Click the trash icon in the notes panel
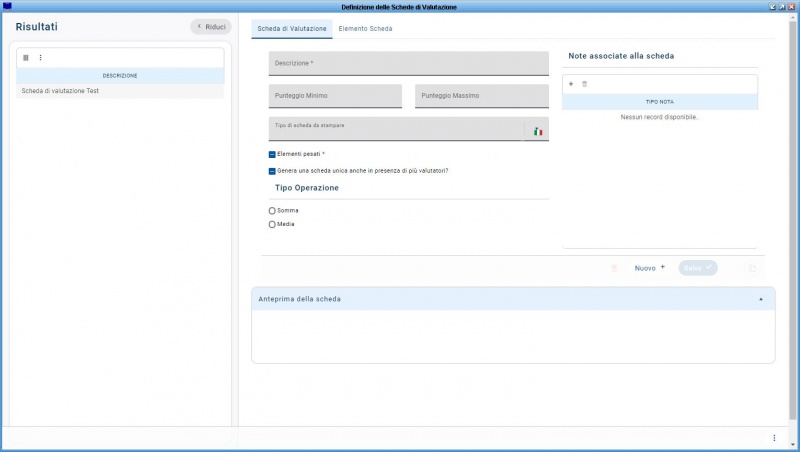 click(585, 84)
